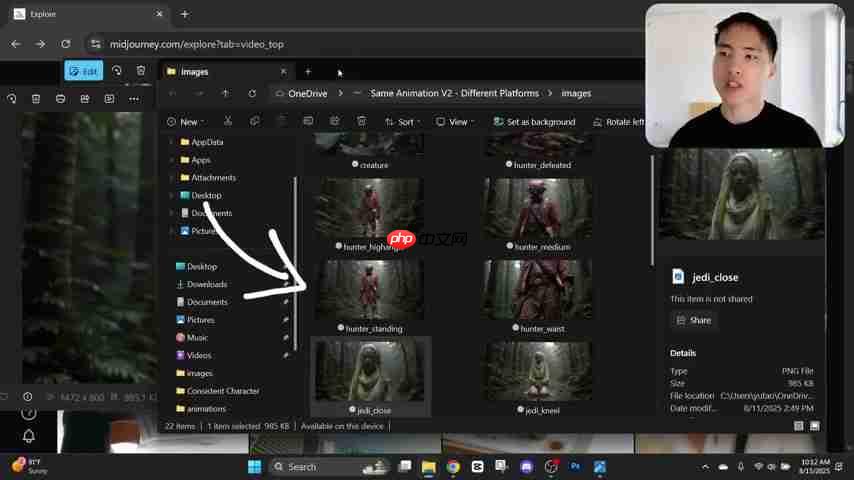Click the site information icon in the address bar
Image resolution: width=854 pixels, height=480 pixels.
click(x=95, y=44)
